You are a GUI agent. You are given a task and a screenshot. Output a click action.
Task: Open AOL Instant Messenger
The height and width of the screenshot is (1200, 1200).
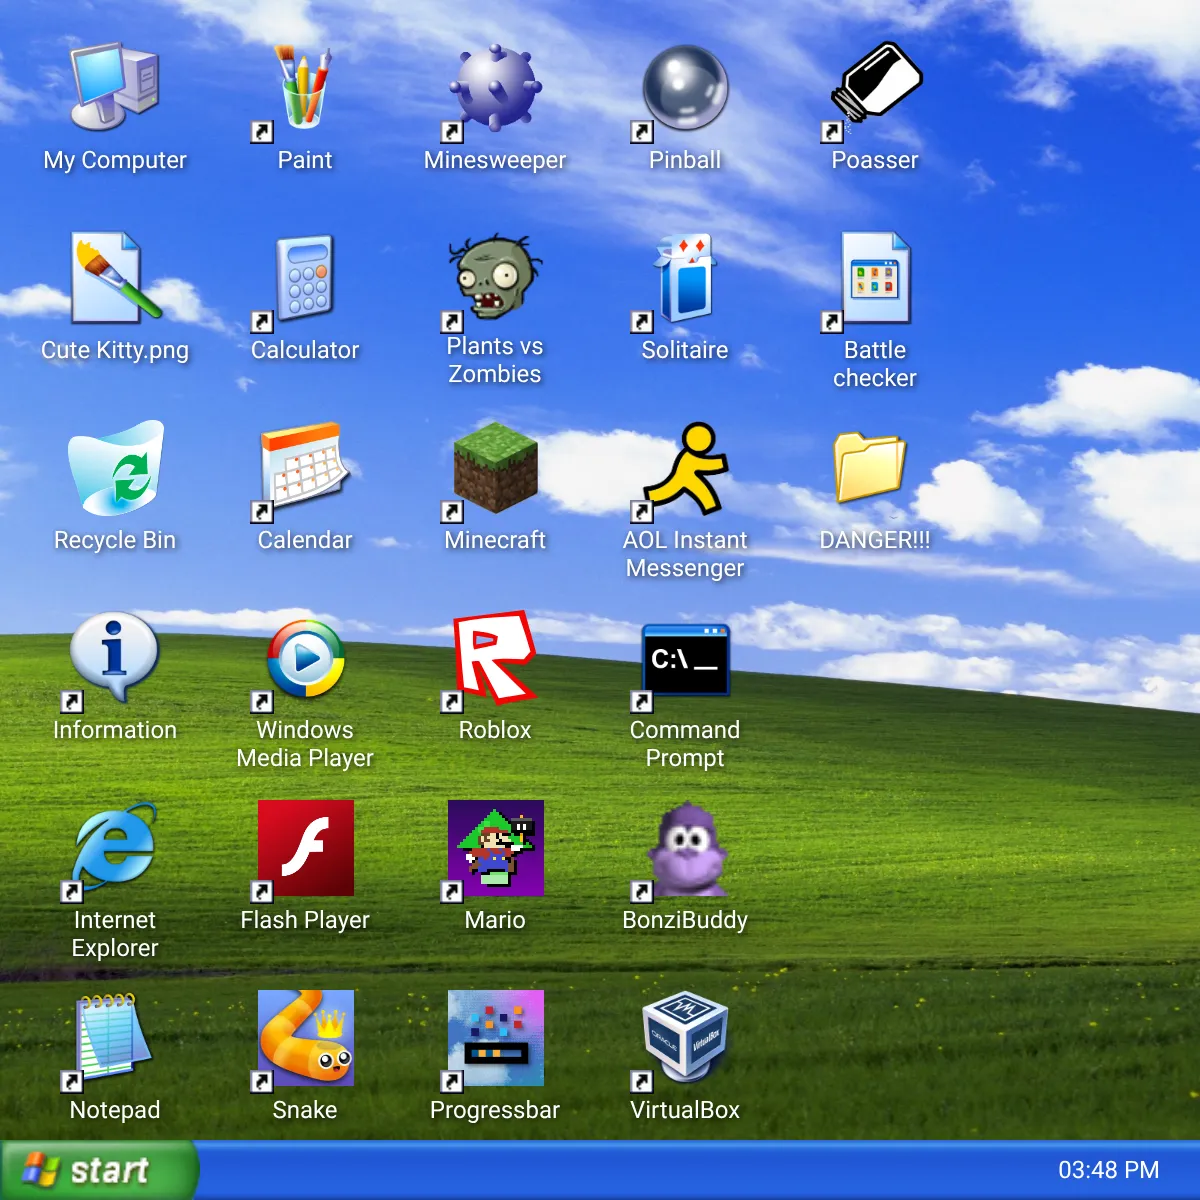(x=685, y=468)
